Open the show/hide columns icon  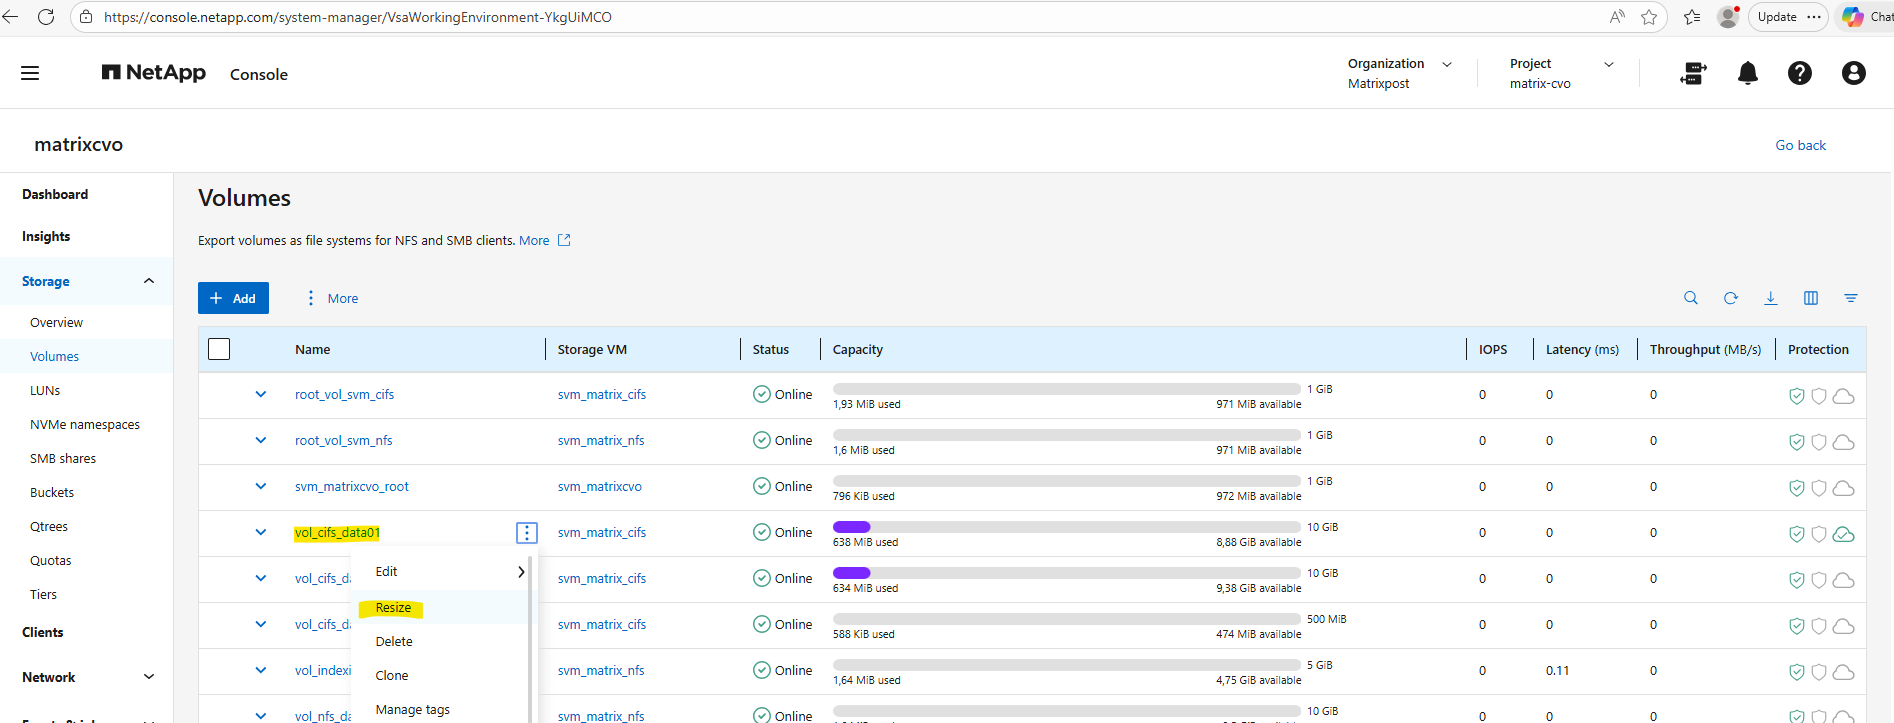(x=1810, y=298)
